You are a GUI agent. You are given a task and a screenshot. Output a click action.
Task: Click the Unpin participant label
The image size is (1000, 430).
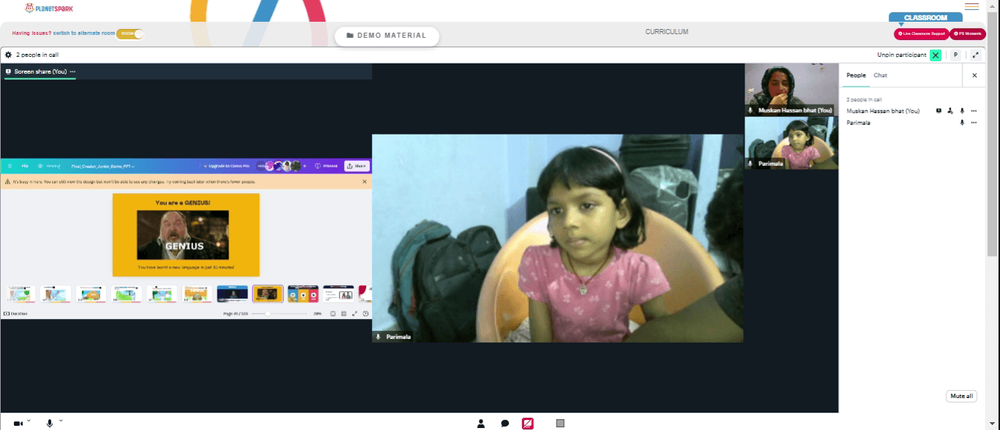coord(901,55)
